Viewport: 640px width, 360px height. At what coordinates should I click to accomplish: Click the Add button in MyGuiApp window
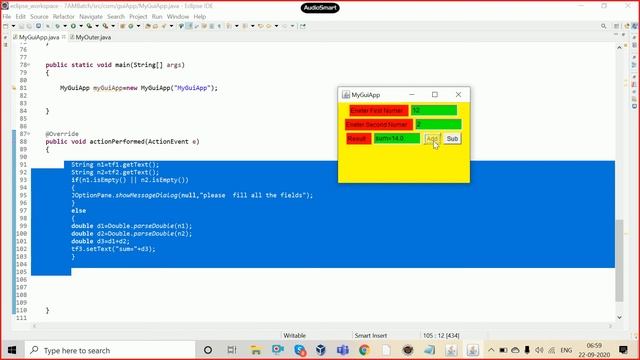pos(432,139)
